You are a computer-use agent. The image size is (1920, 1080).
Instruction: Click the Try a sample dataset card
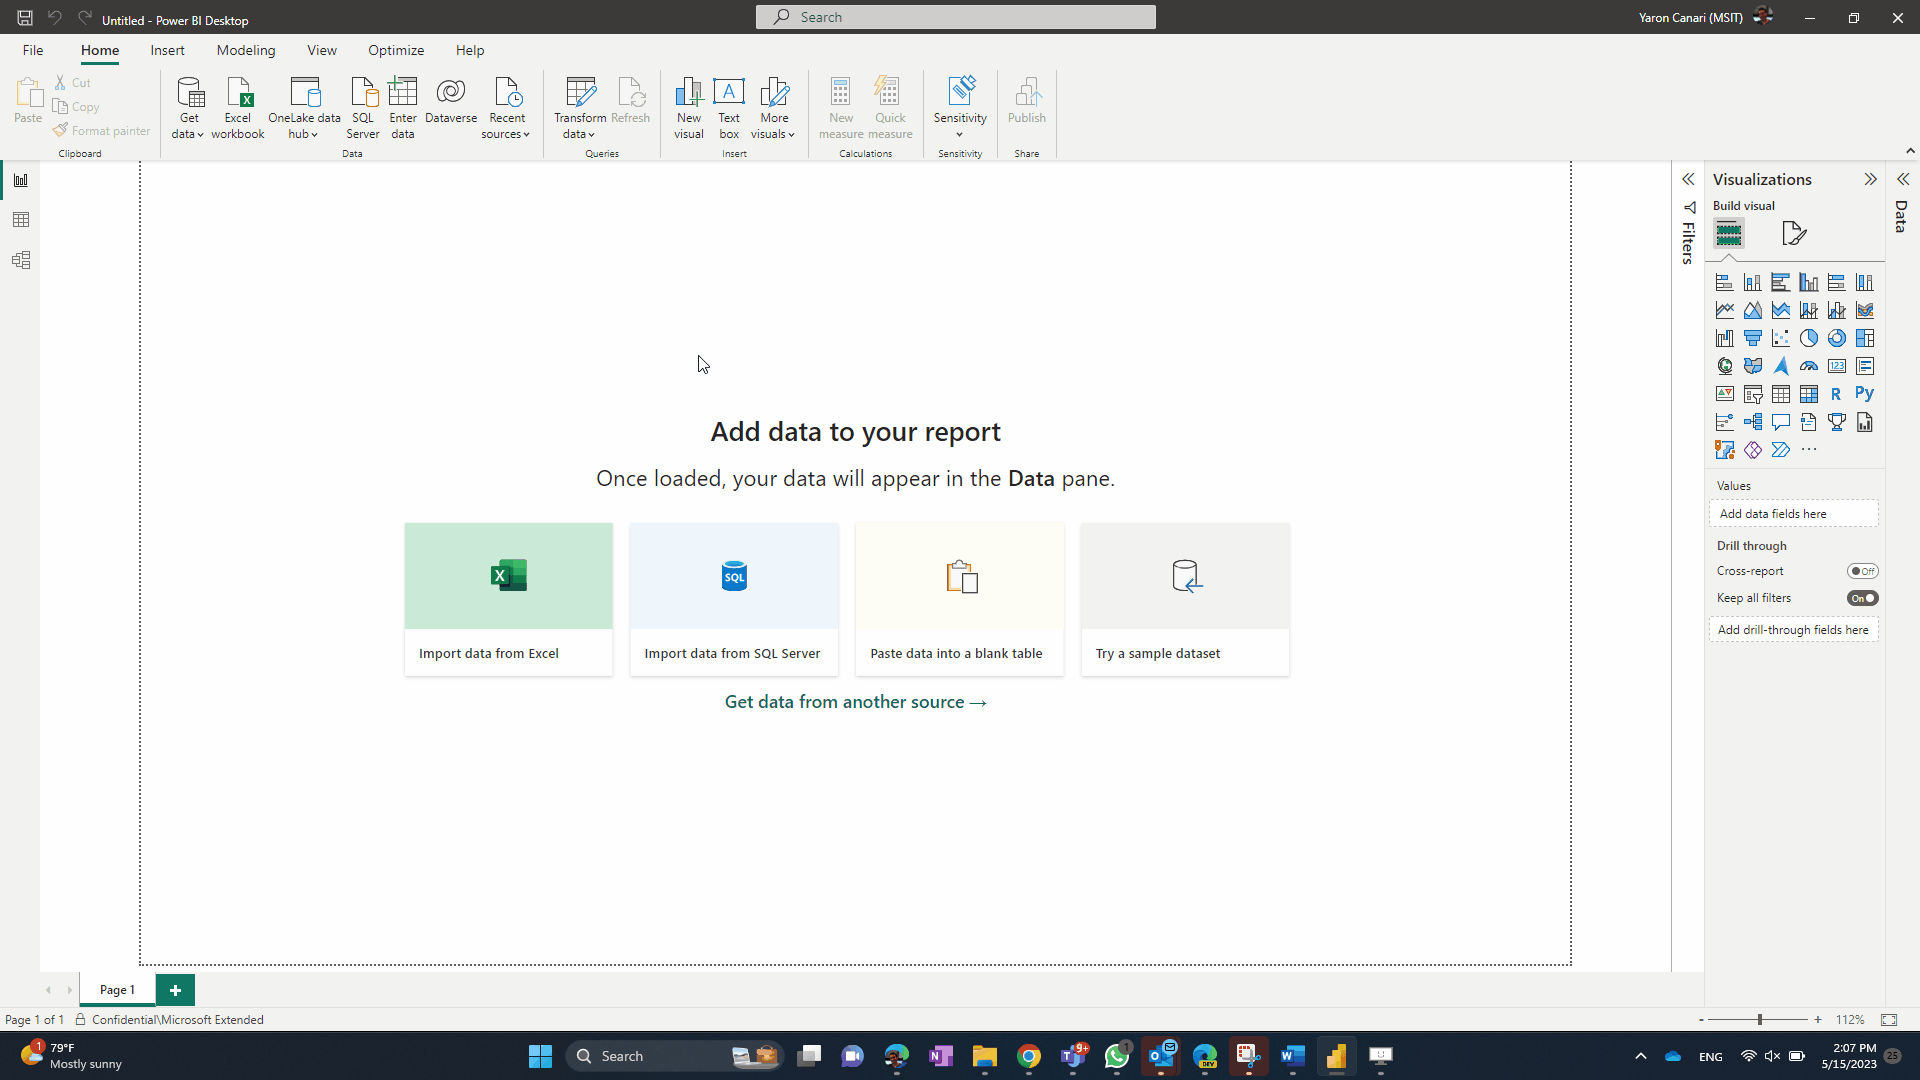1184,599
